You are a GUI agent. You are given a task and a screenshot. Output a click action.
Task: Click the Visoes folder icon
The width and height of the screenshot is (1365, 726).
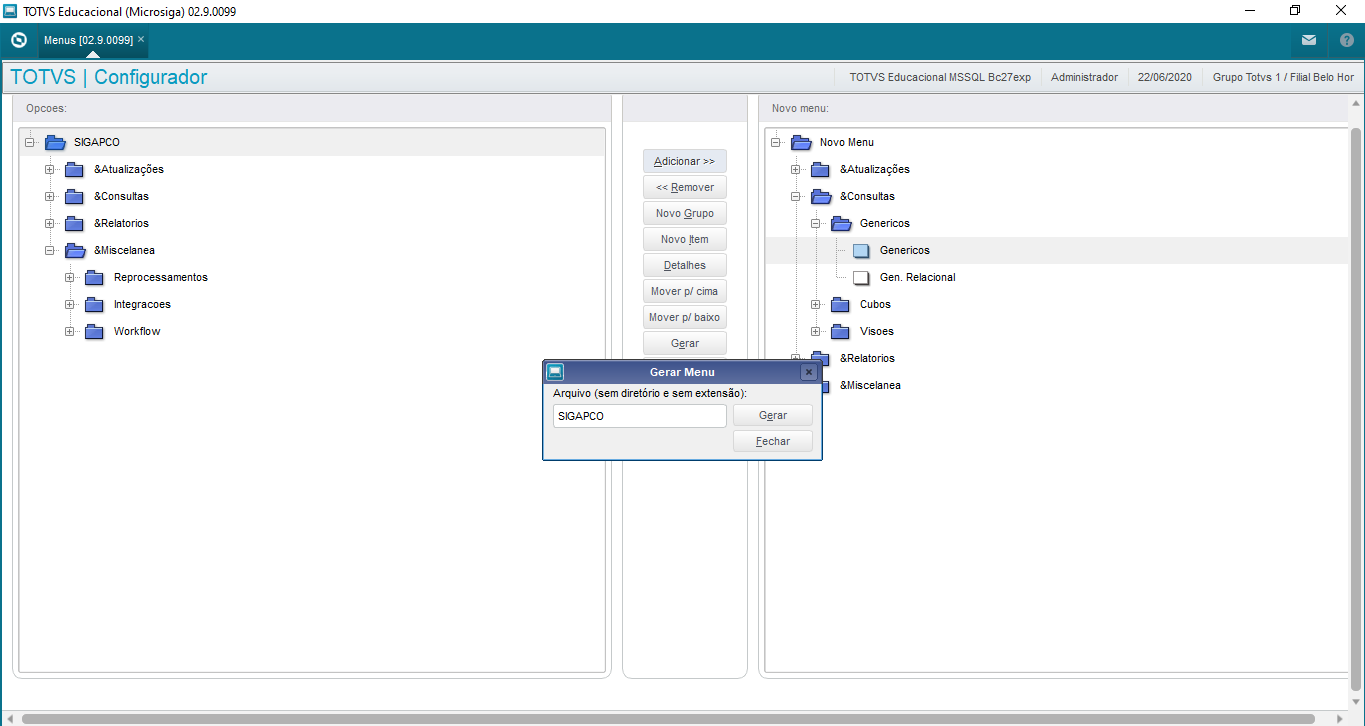coord(841,331)
